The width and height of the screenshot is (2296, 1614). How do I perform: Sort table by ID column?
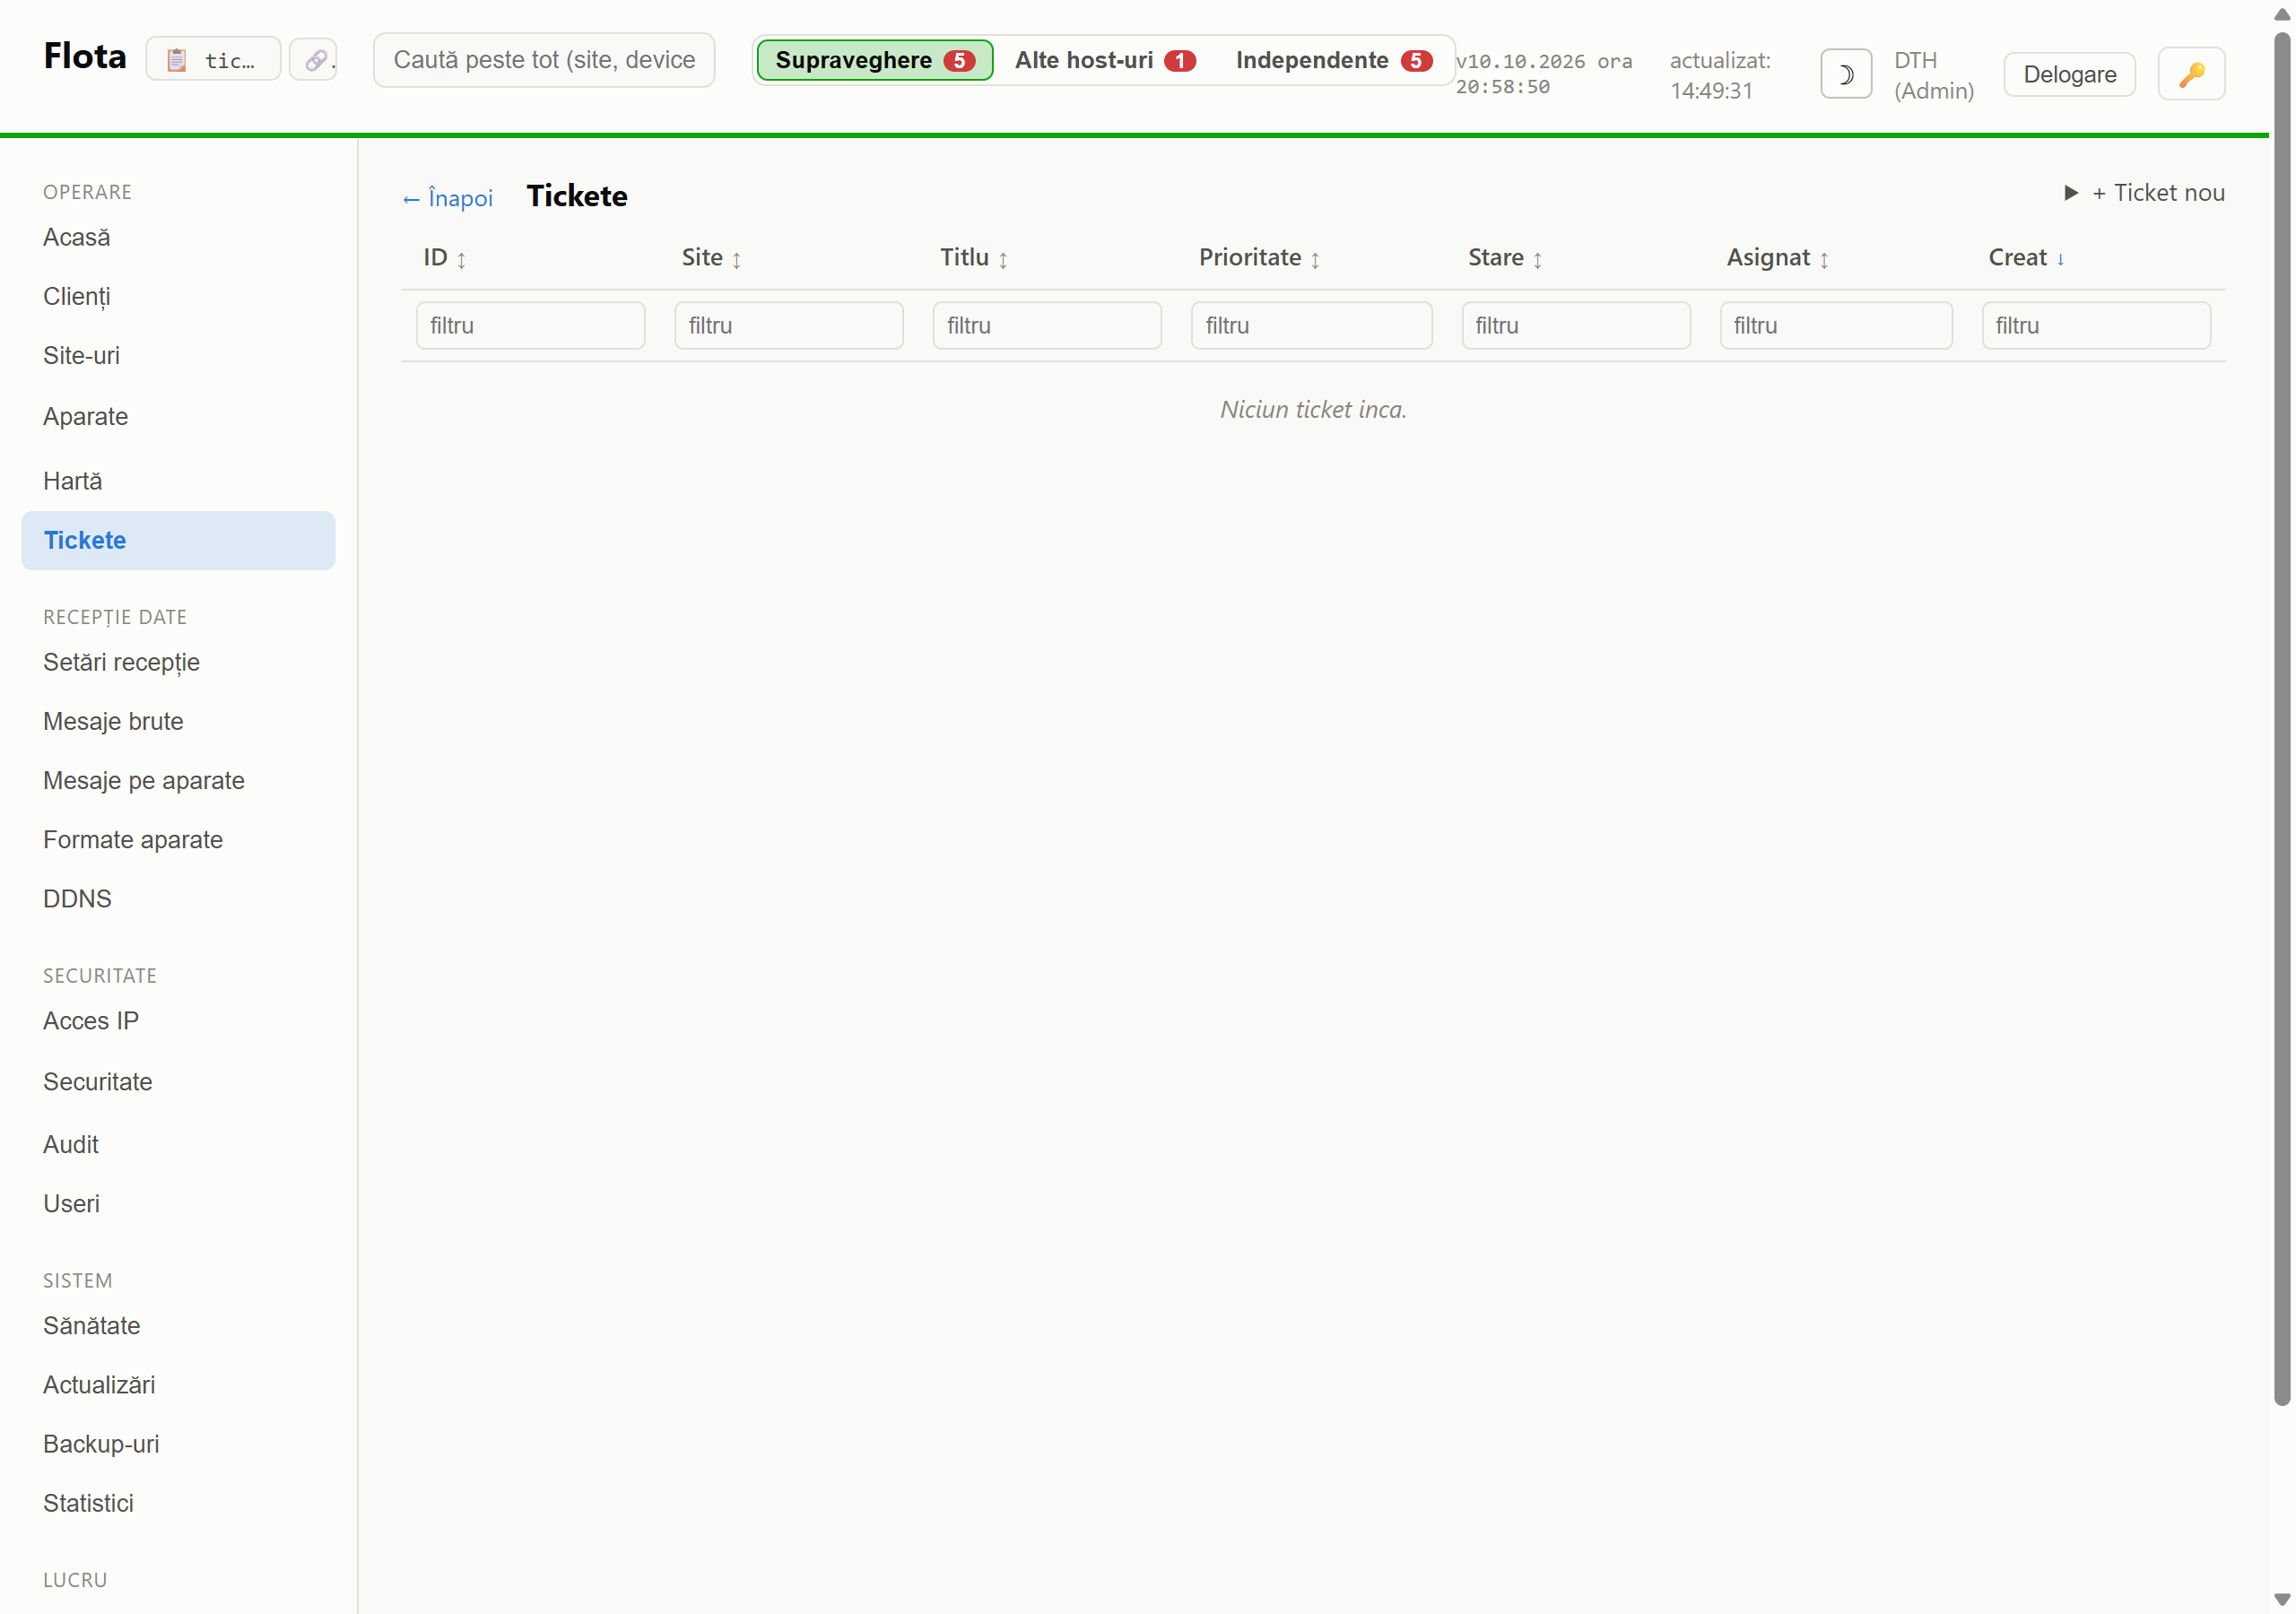pos(445,258)
